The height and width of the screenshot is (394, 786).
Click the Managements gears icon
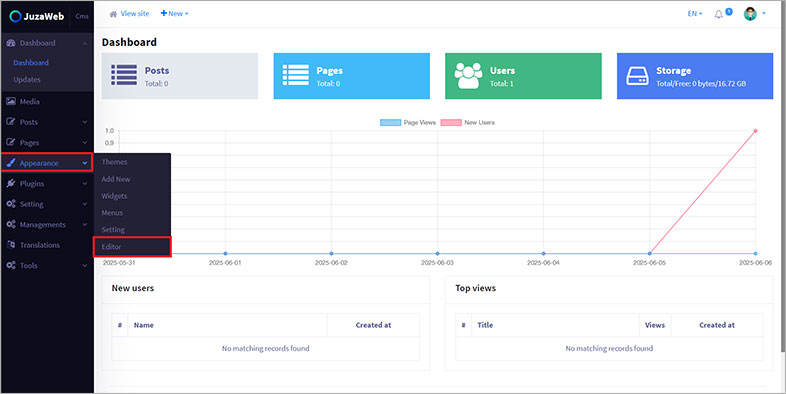11,225
